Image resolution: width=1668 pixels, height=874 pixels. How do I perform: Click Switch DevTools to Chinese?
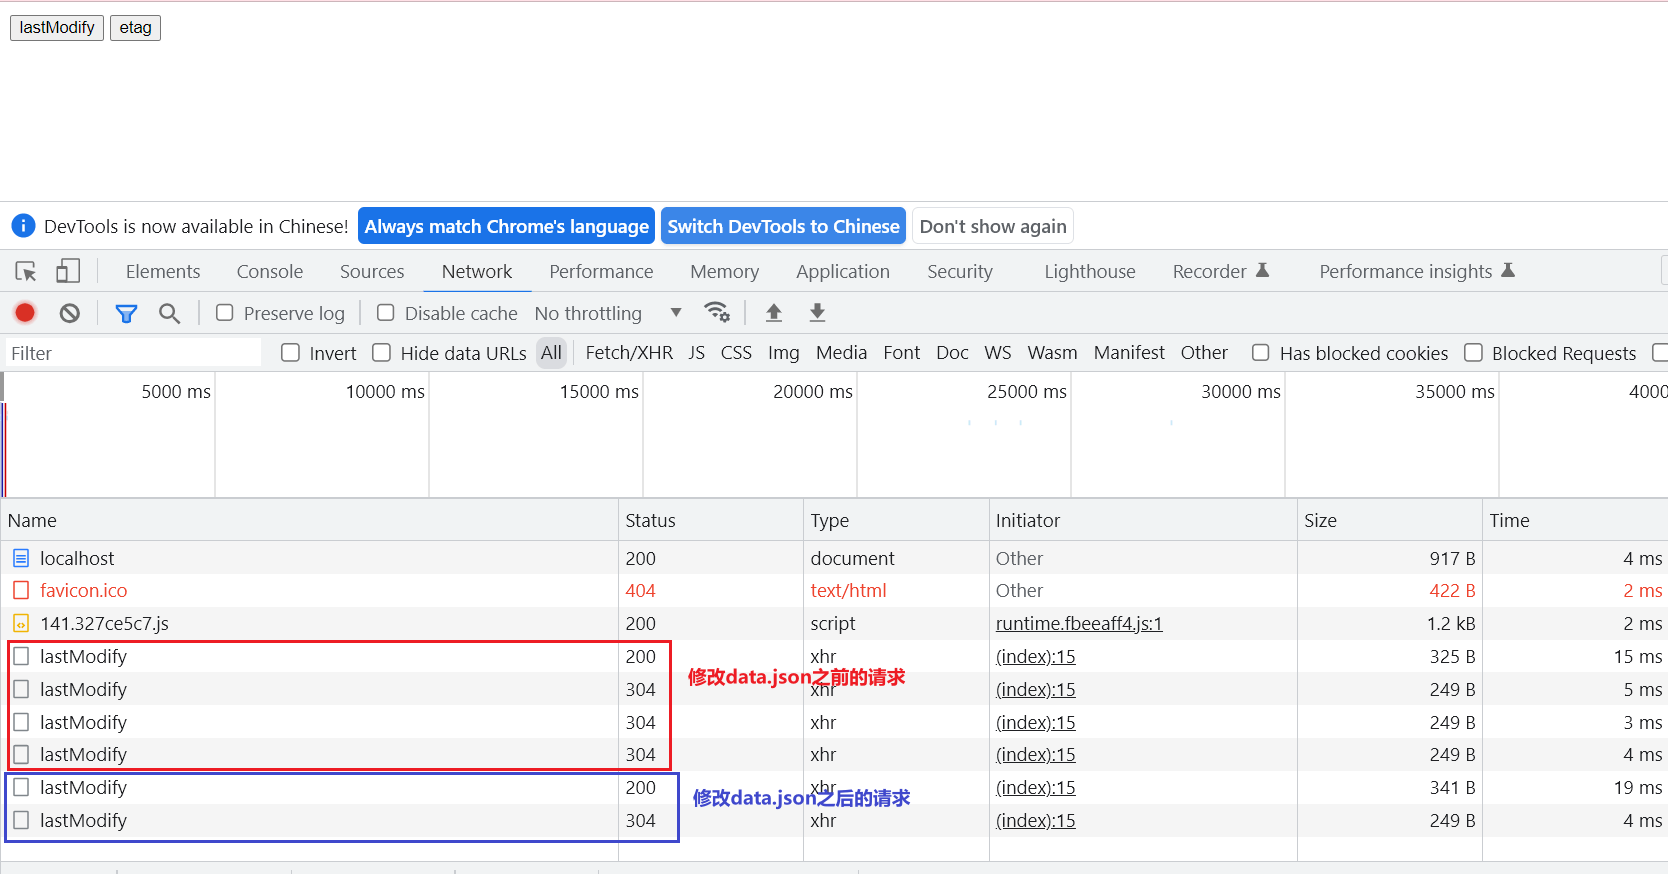click(x=783, y=226)
